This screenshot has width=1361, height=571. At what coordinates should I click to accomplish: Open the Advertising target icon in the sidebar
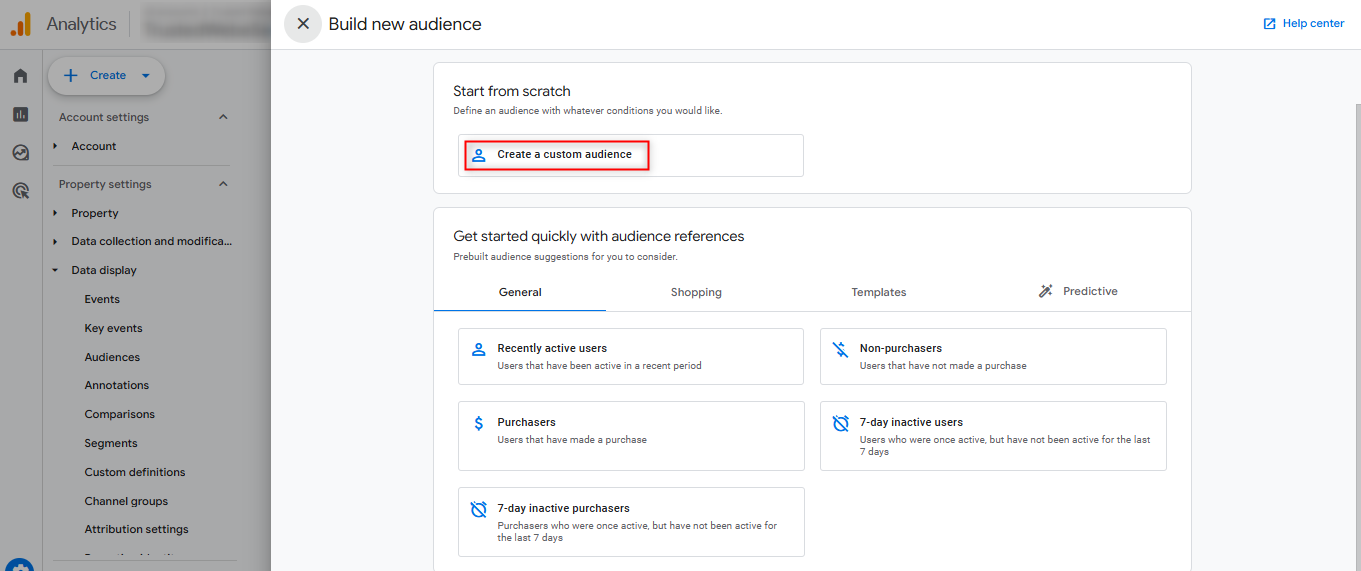(x=21, y=190)
